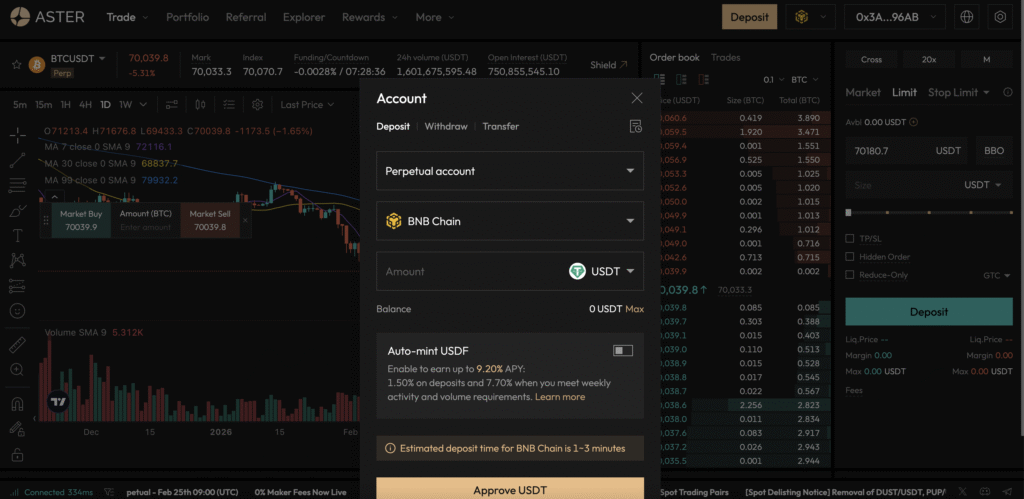This screenshot has width=1024, height=499.
Task: Open the Size unit USDT dropdown
Action: (982, 185)
